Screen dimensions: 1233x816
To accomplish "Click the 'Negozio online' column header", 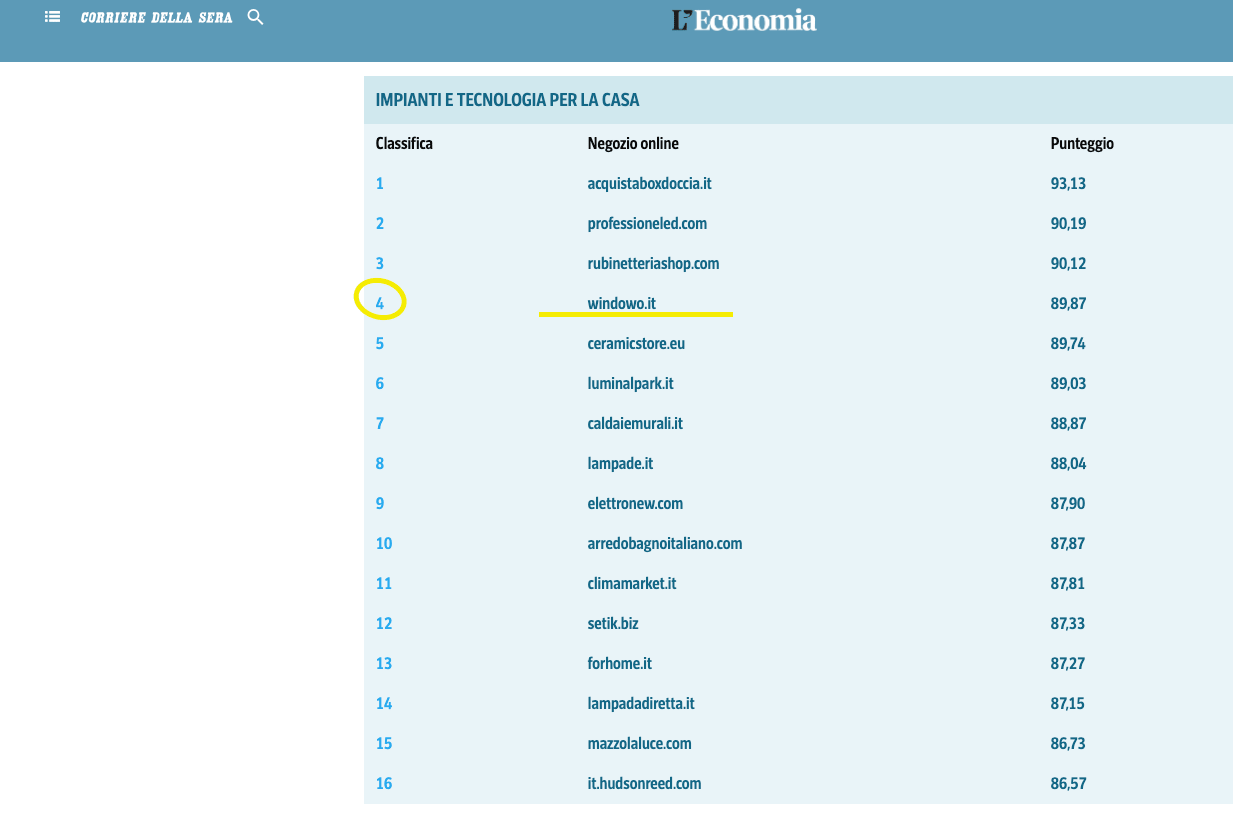I will [633, 143].
